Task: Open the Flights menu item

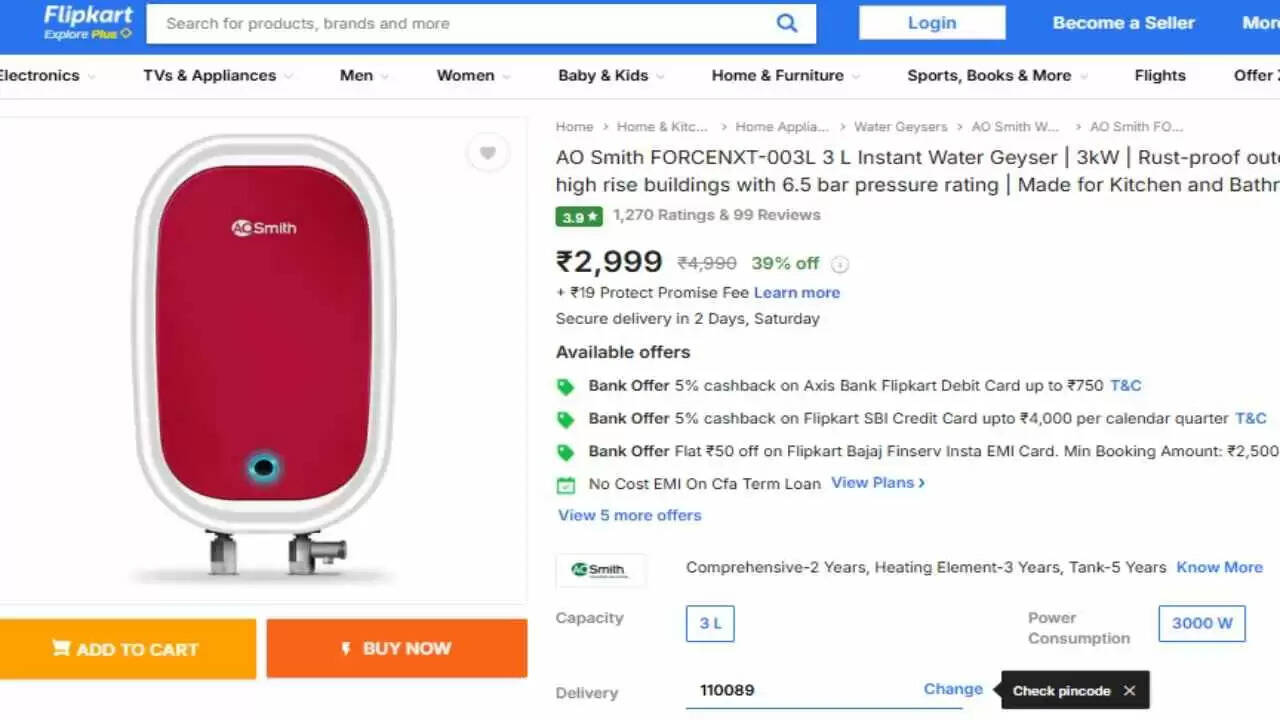Action: pos(1160,76)
